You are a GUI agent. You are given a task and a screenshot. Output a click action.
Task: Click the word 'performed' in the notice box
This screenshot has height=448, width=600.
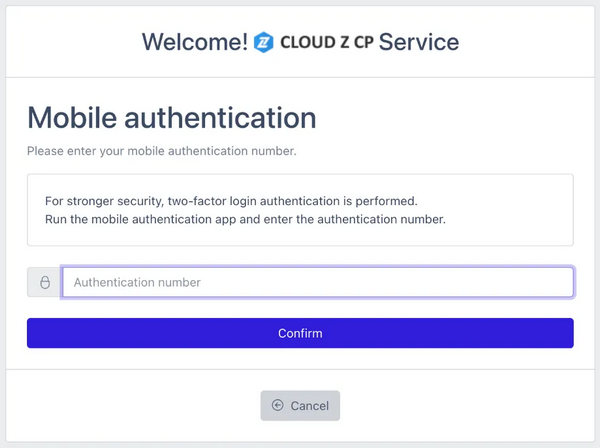(x=385, y=201)
